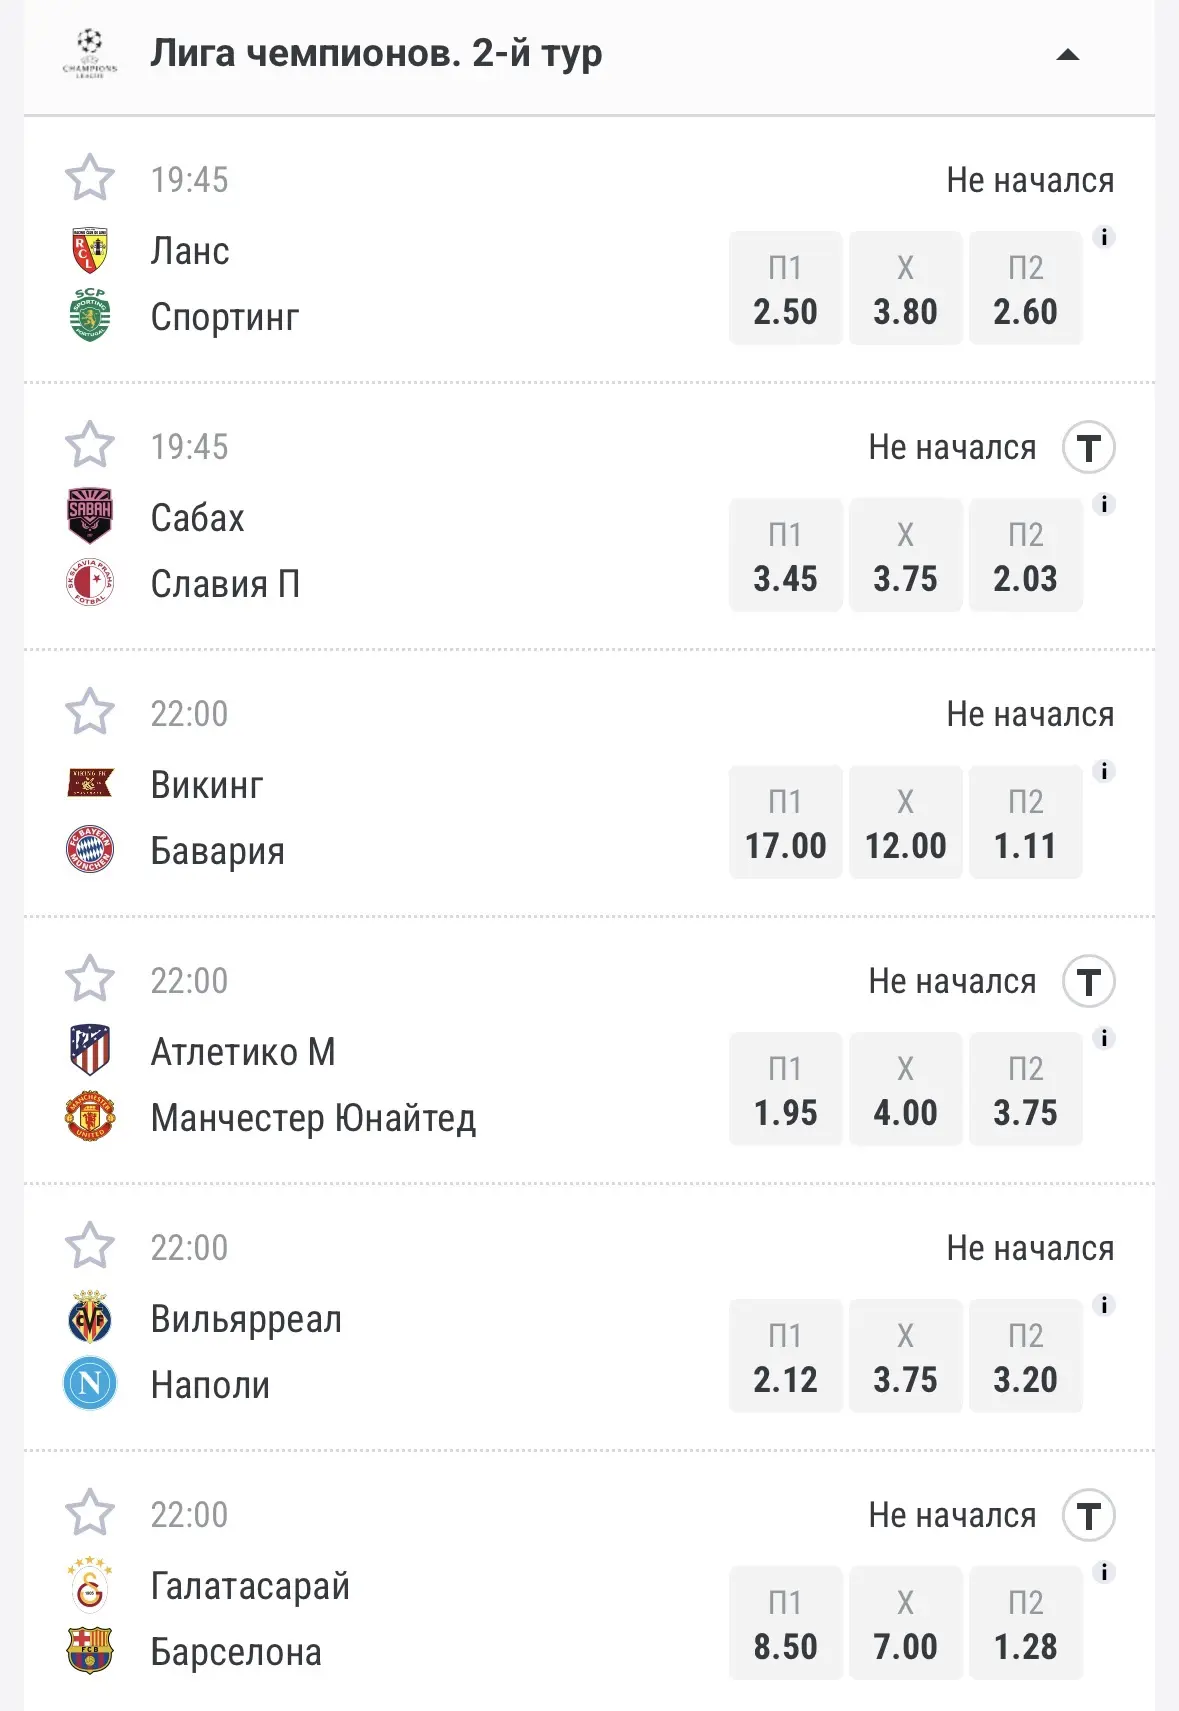Image resolution: width=1179 pixels, height=1711 pixels.
Task: Select П1 odds 1.95 for Атлетико М
Action: tap(786, 1089)
